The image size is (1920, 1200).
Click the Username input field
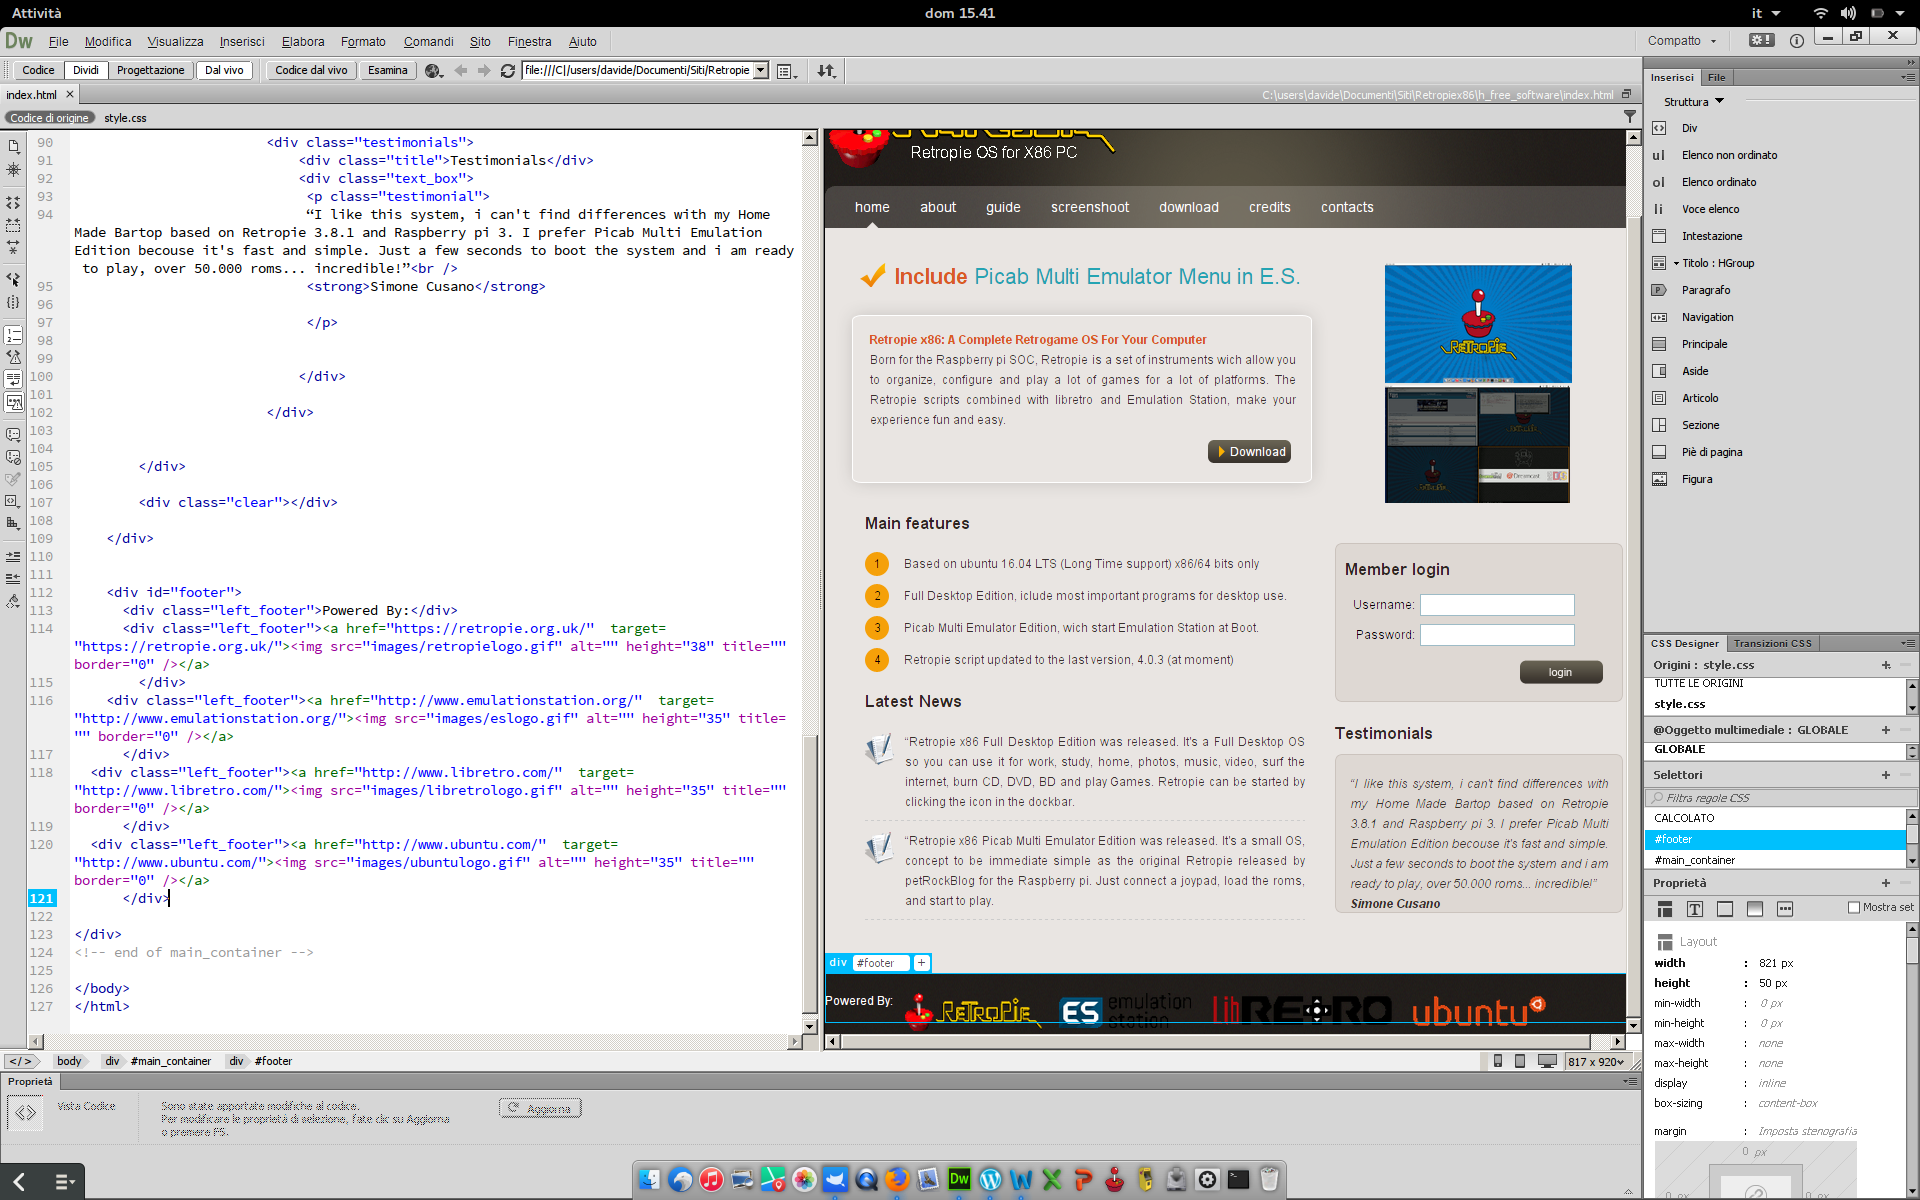pyautogui.click(x=1497, y=605)
